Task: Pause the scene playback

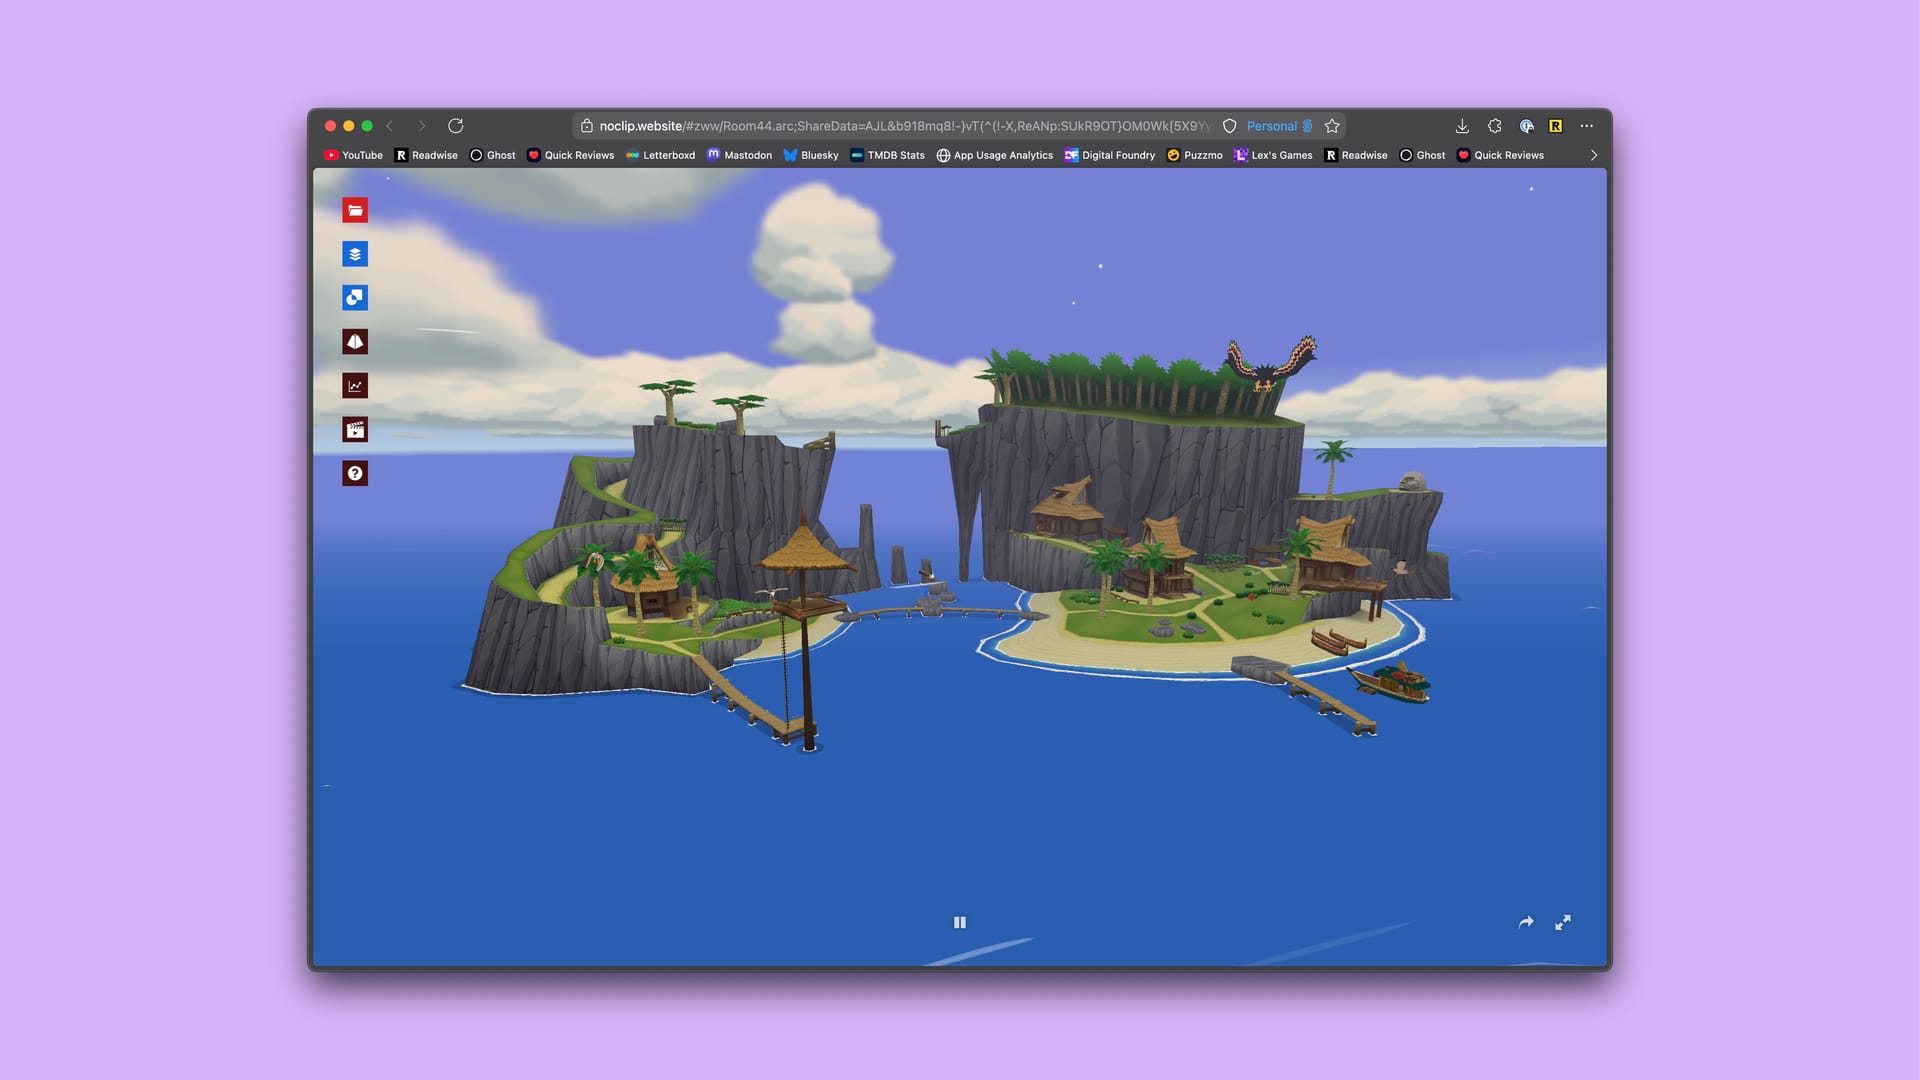Action: 960,923
